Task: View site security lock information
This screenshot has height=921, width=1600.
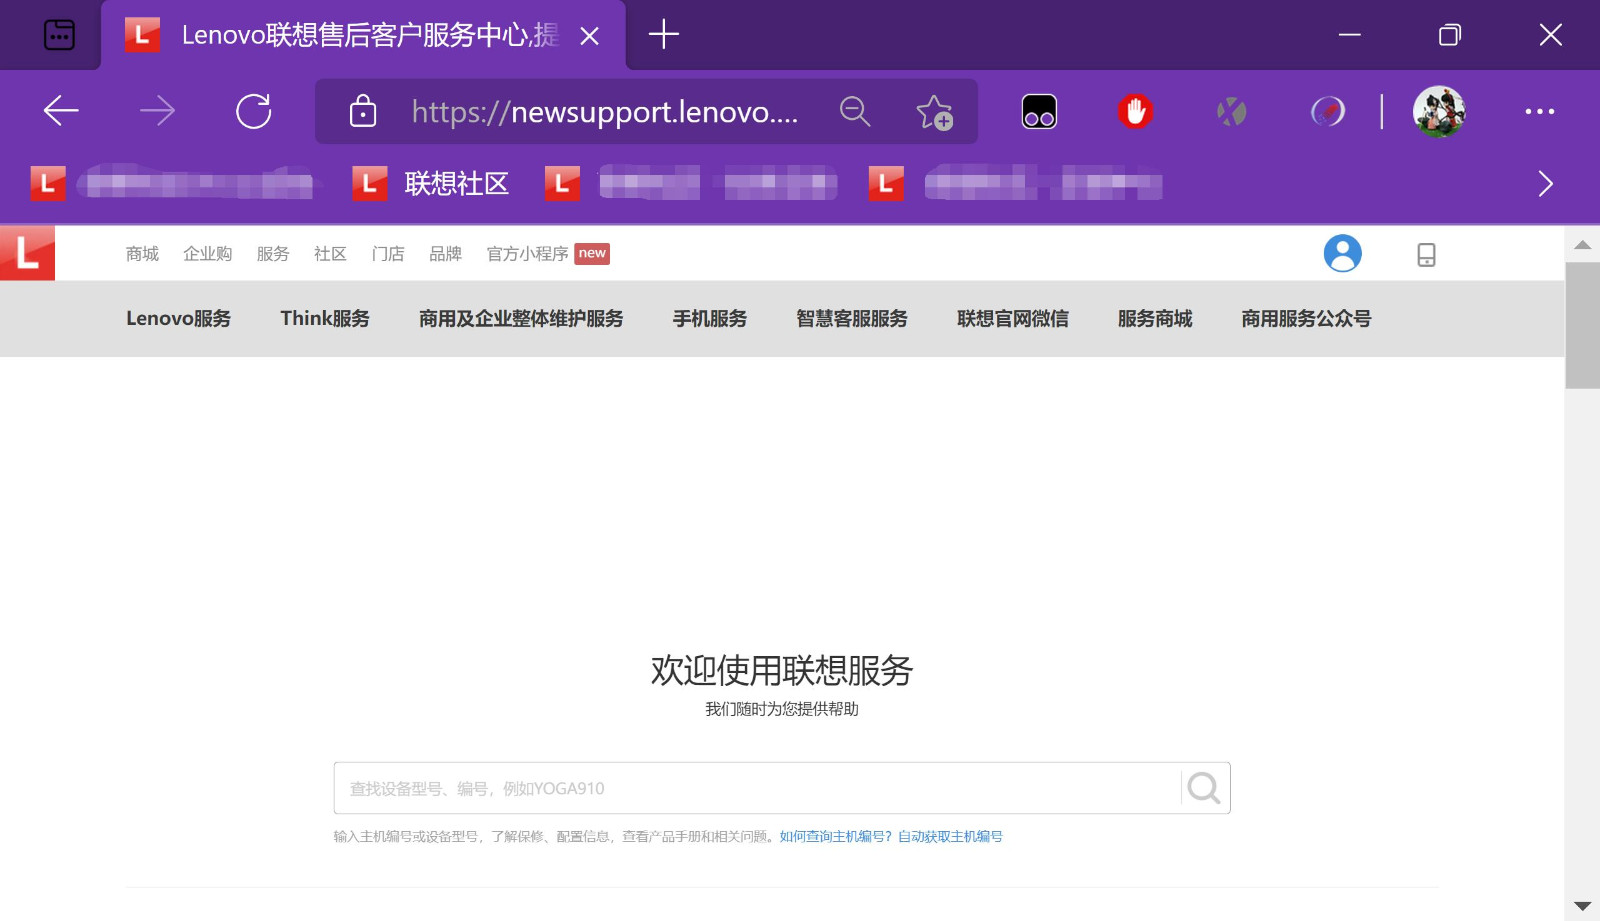Action: pyautogui.click(x=363, y=111)
